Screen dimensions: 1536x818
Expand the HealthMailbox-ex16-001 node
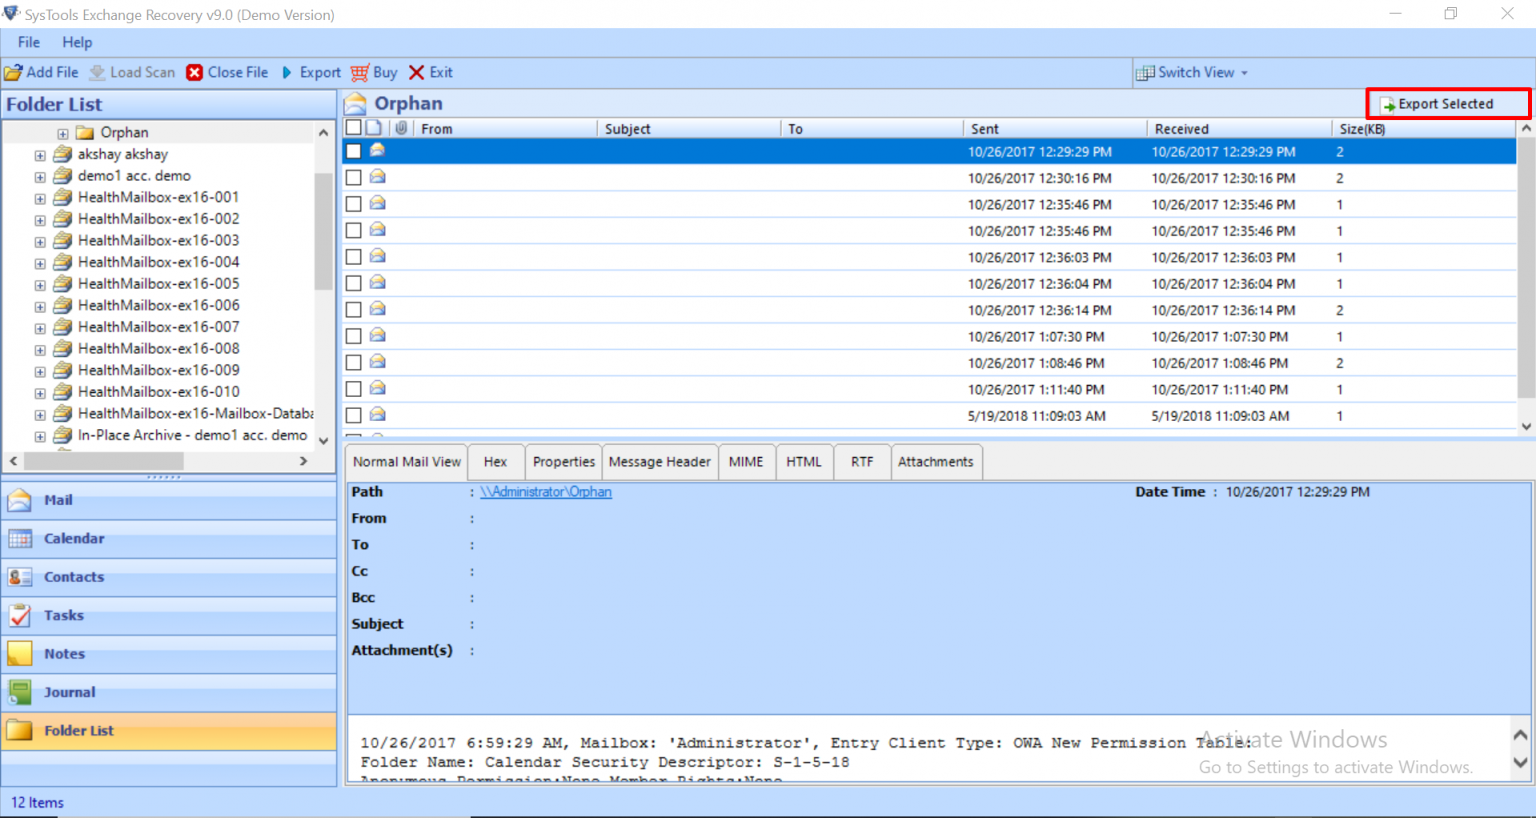[x=40, y=199]
